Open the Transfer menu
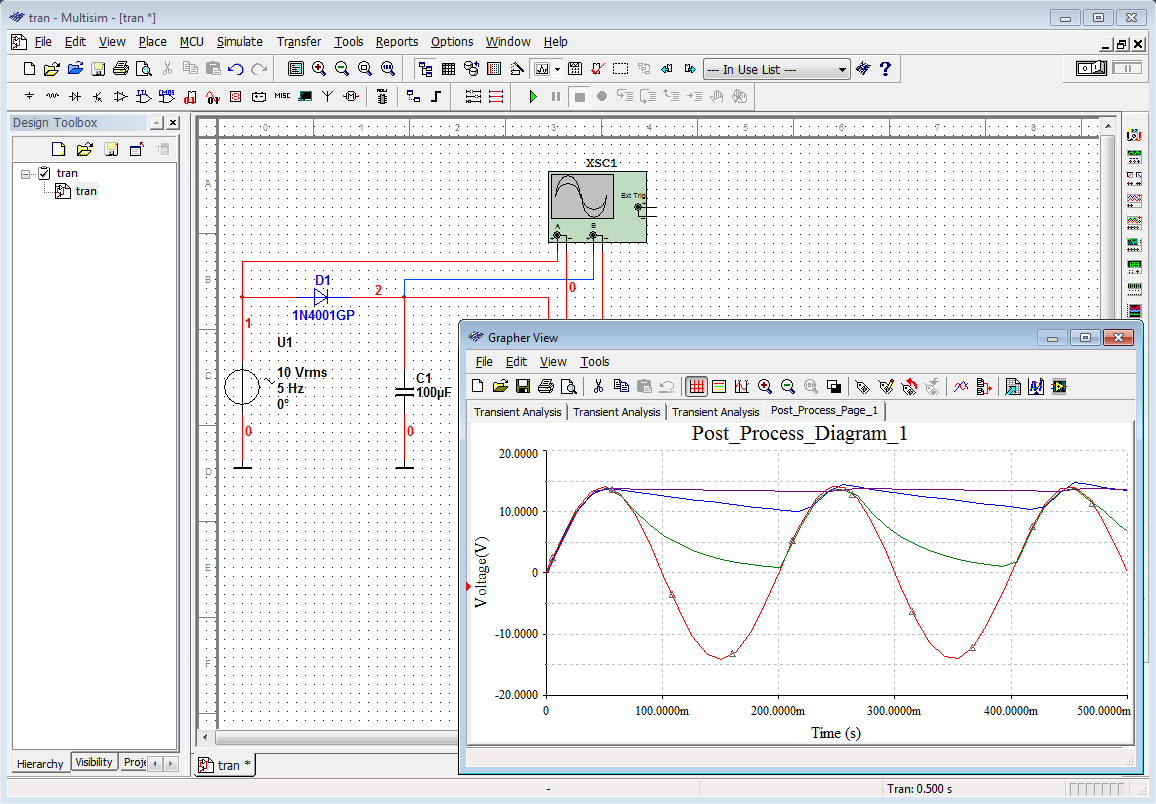1156x804 pixels. [x=299, y=42]
